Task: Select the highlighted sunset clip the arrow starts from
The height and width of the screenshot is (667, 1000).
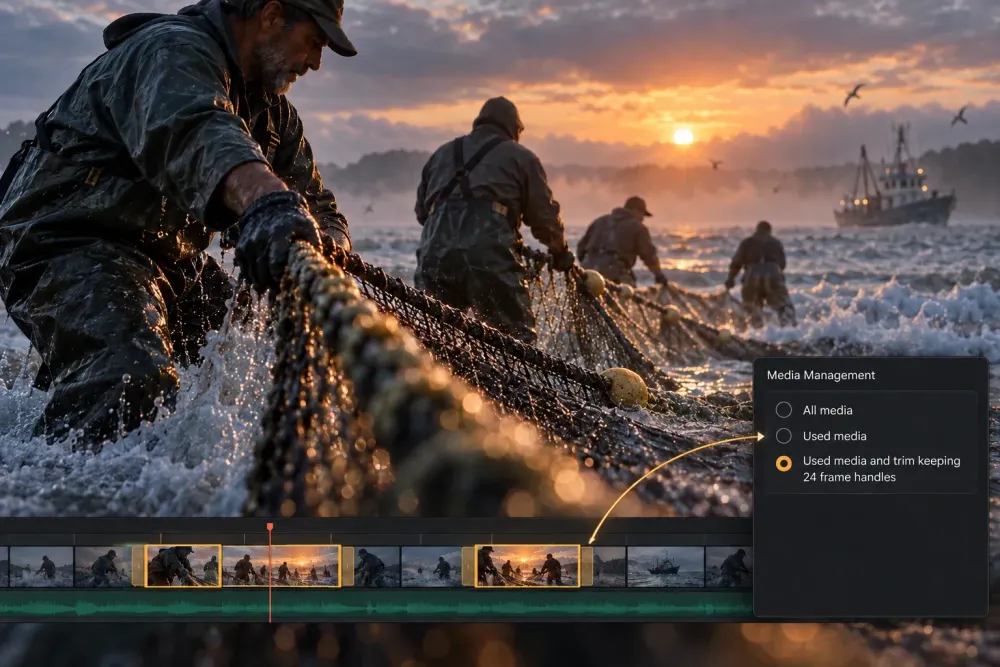Action: click(x=527, y=566)
